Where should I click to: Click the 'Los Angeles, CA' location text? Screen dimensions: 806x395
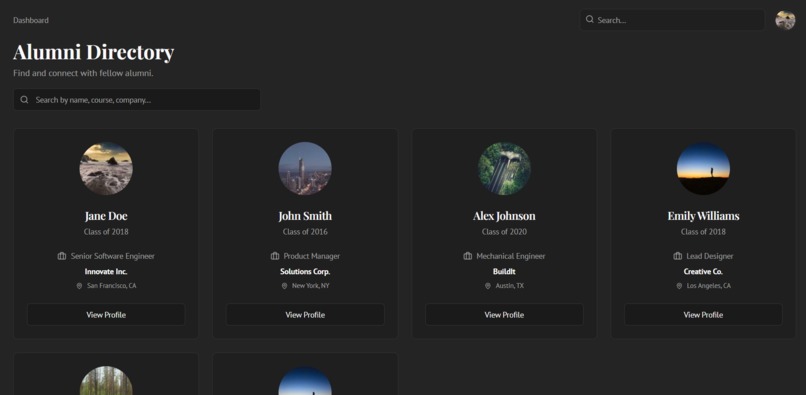coord(708,286)
